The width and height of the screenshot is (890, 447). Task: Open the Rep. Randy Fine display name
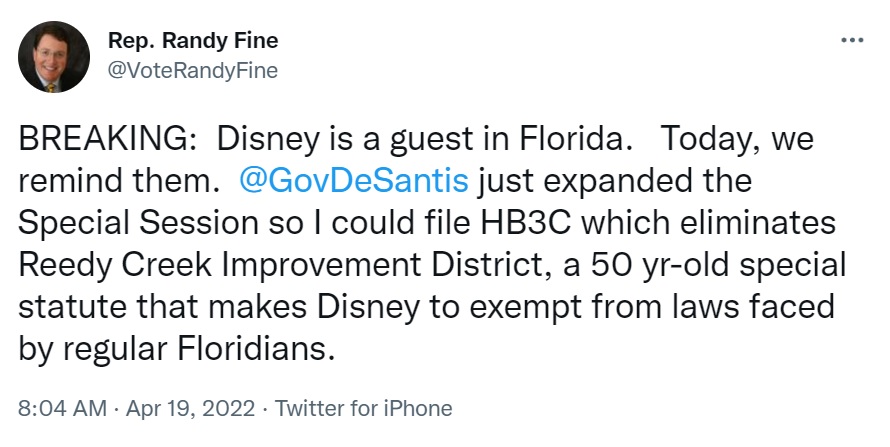192,41
